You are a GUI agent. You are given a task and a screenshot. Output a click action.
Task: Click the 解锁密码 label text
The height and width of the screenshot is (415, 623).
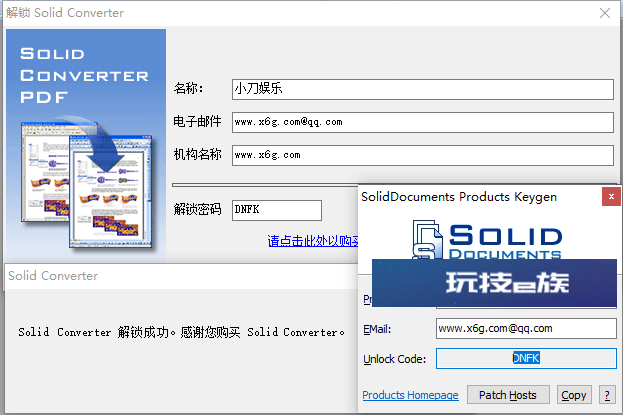[x=197, y=209]
